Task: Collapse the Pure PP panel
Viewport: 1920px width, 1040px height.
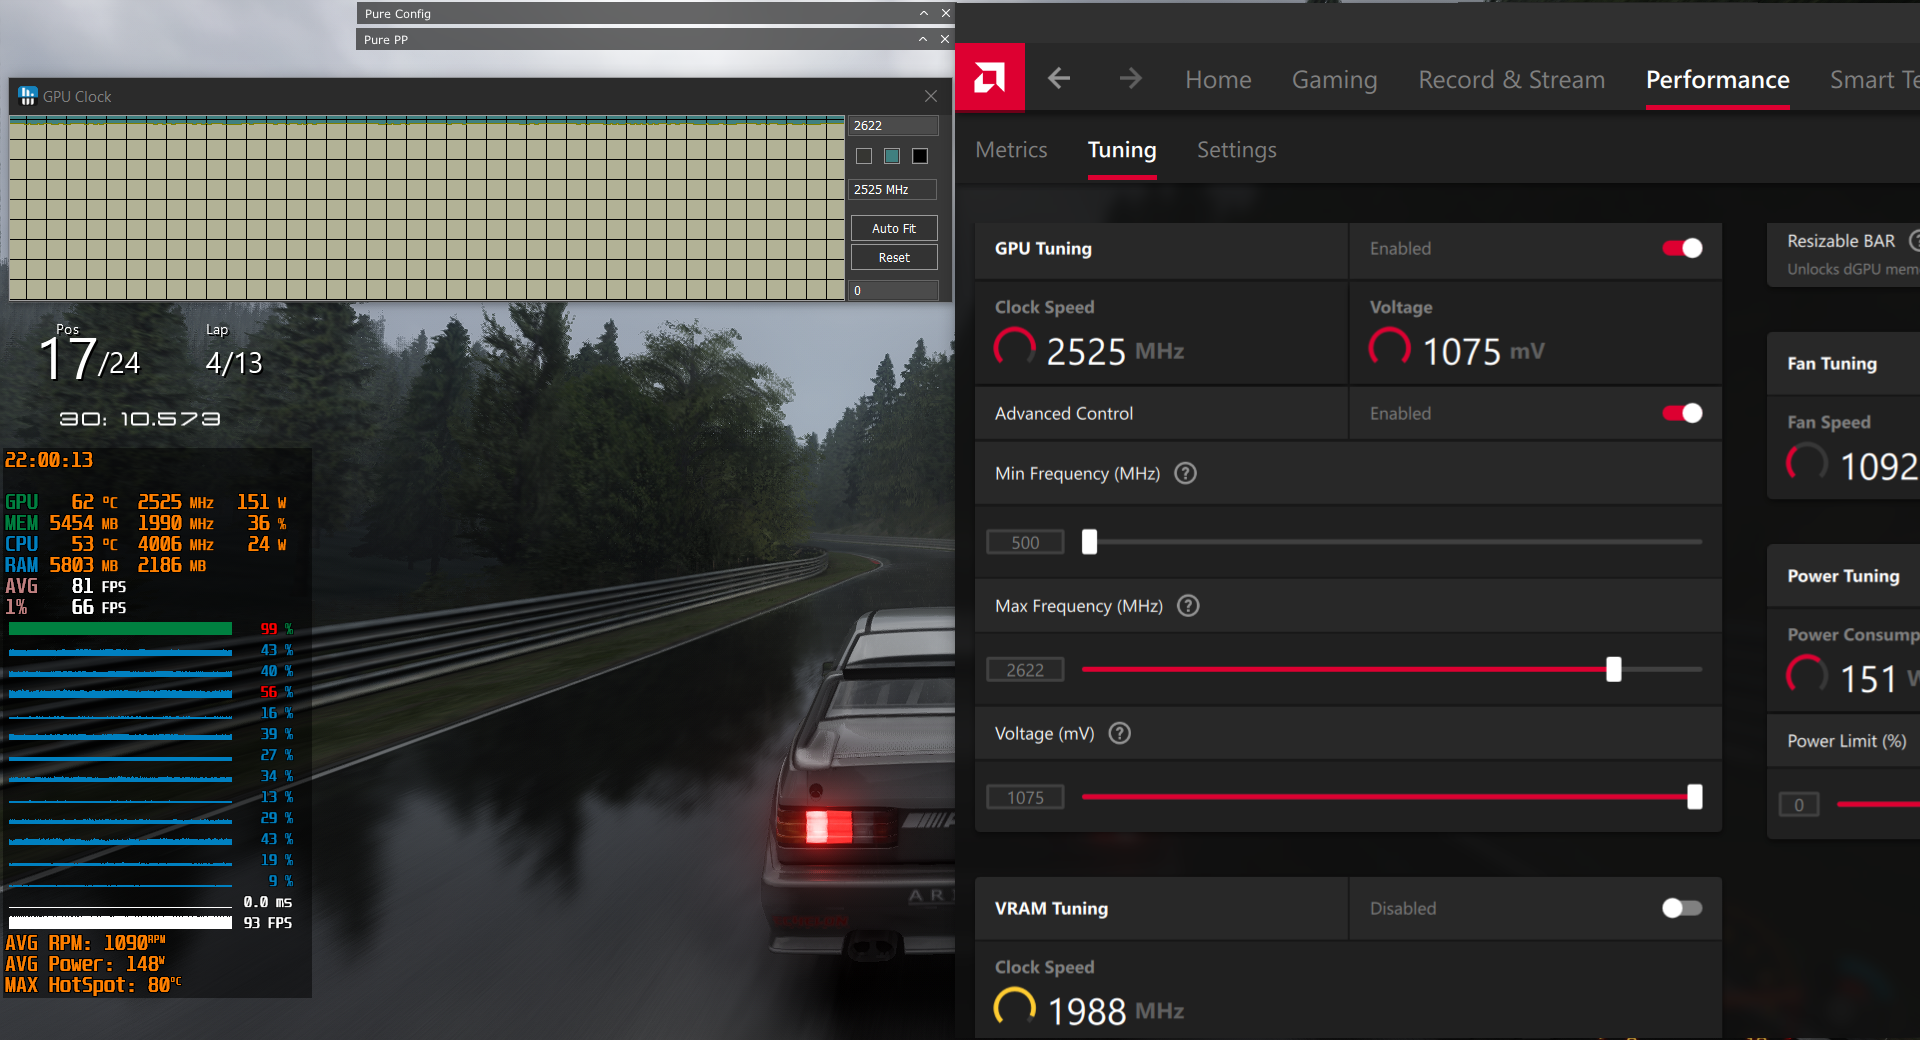Action: [923, 39]
